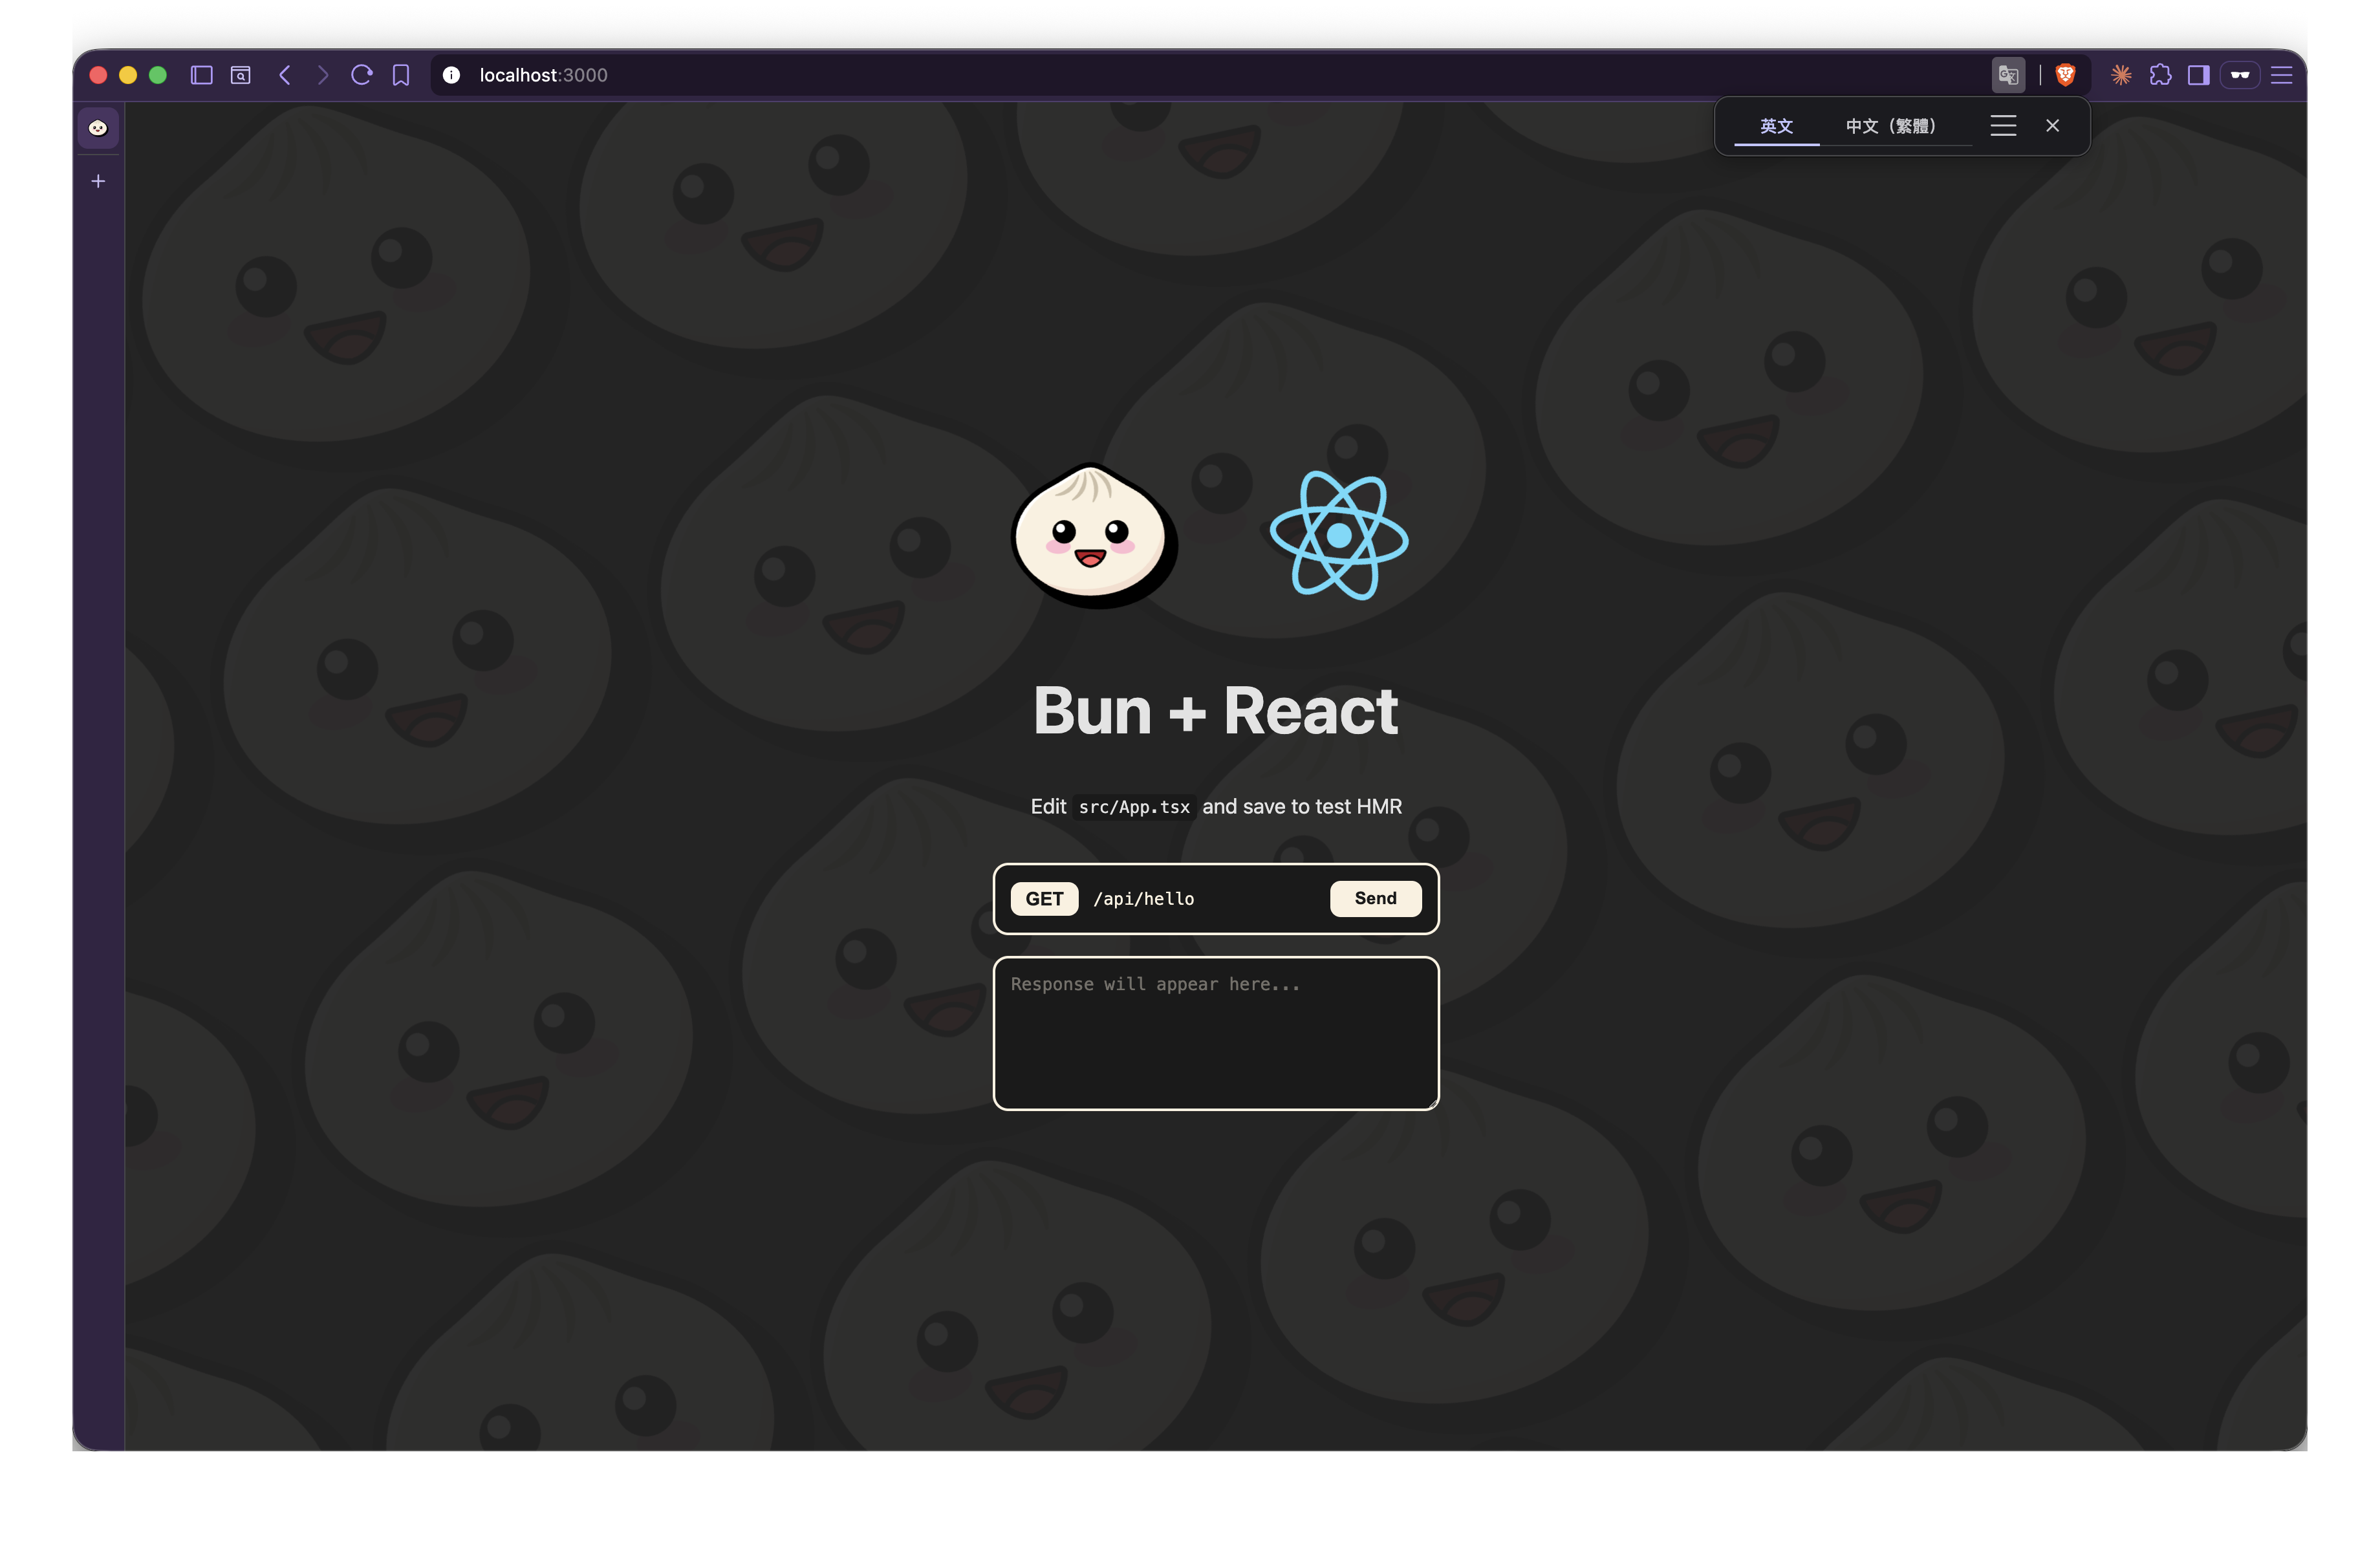Click the response output text area

click(x=1216, y=1034)
